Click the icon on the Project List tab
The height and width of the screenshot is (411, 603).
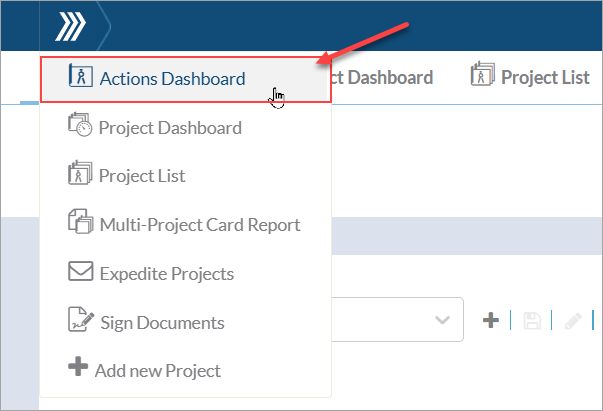coord(483,76)
